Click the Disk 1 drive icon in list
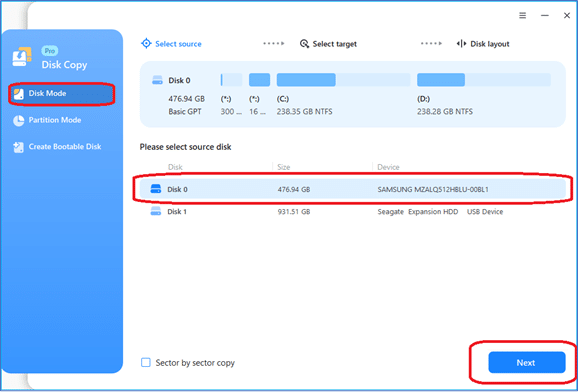Image resolution: width=578 pixels, height=392 pixels. 156,212
